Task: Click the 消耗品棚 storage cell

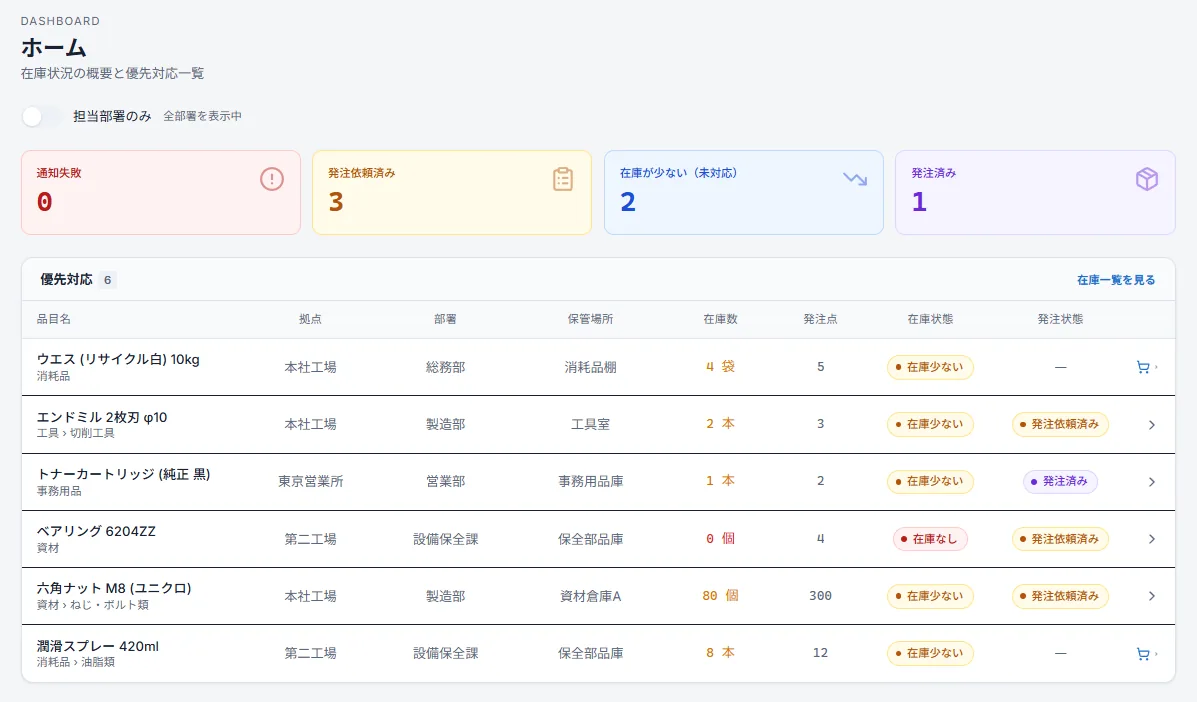Action: pyautogui.click(x=590, y=367)
